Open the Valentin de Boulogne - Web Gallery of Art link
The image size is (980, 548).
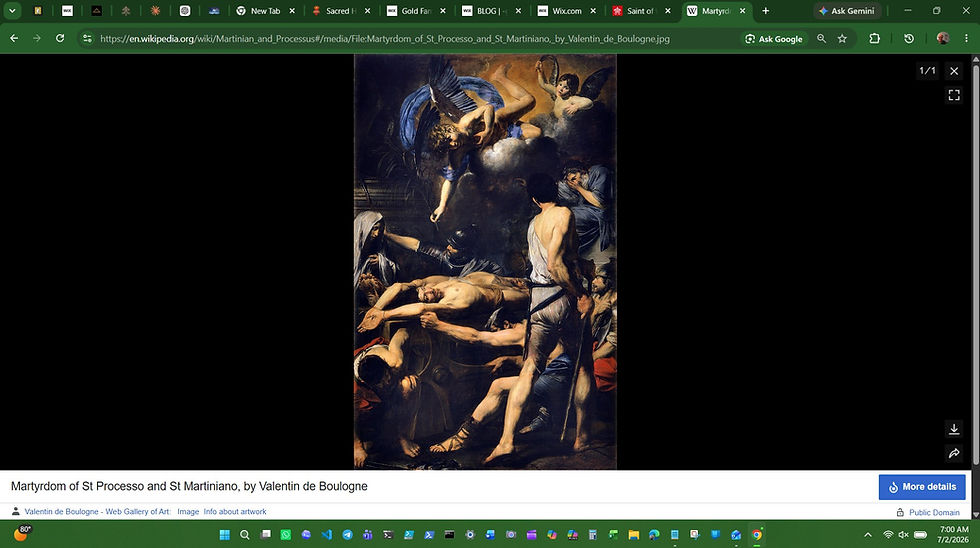[x=97, y=511]
